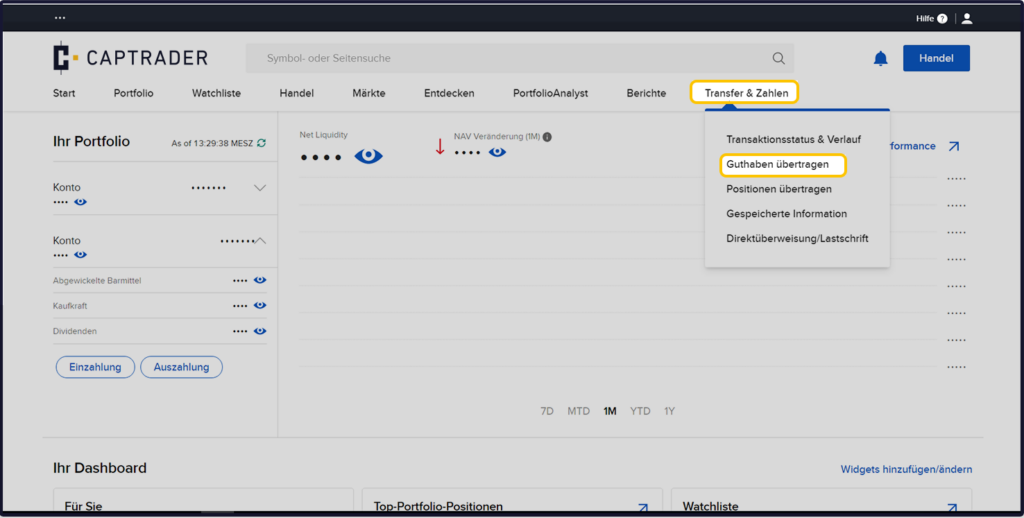Go to Start tab
Screen dimensions: 1024x518
(64, 93)
